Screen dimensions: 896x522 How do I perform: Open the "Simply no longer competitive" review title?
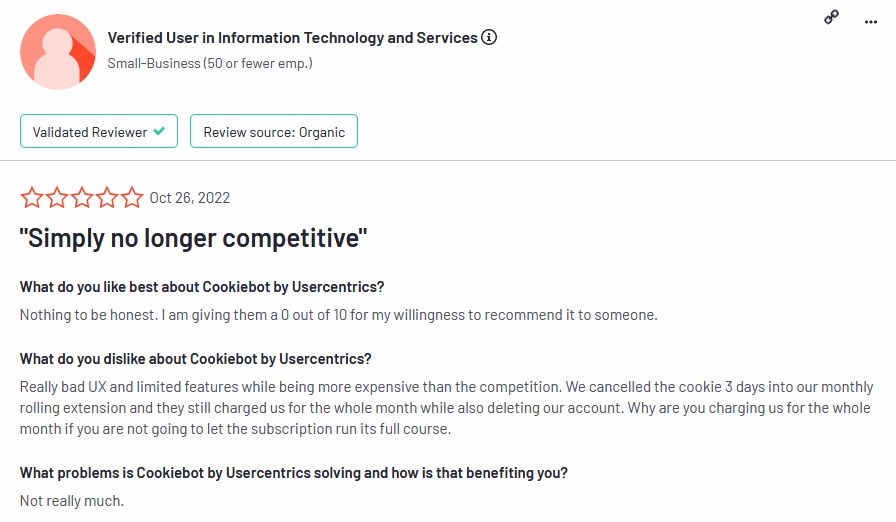pos(194,238)
